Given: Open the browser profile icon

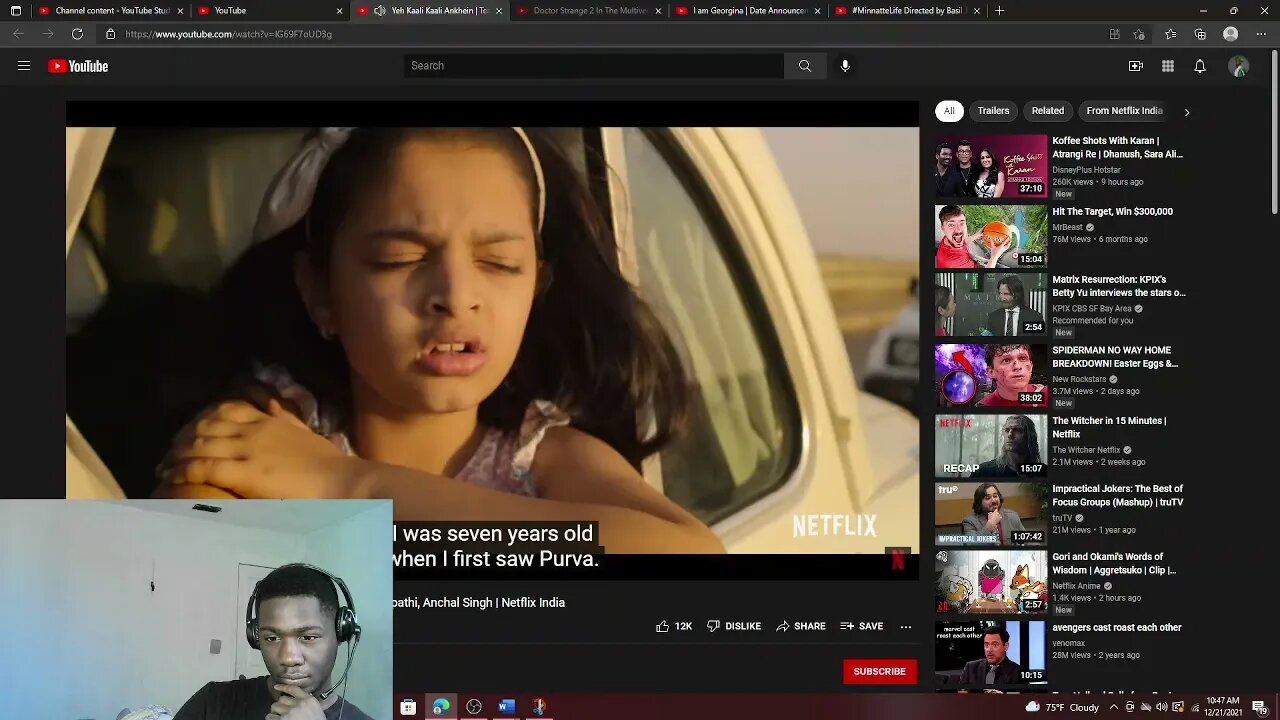Looking at the screenshot, I should [1231, 34].
